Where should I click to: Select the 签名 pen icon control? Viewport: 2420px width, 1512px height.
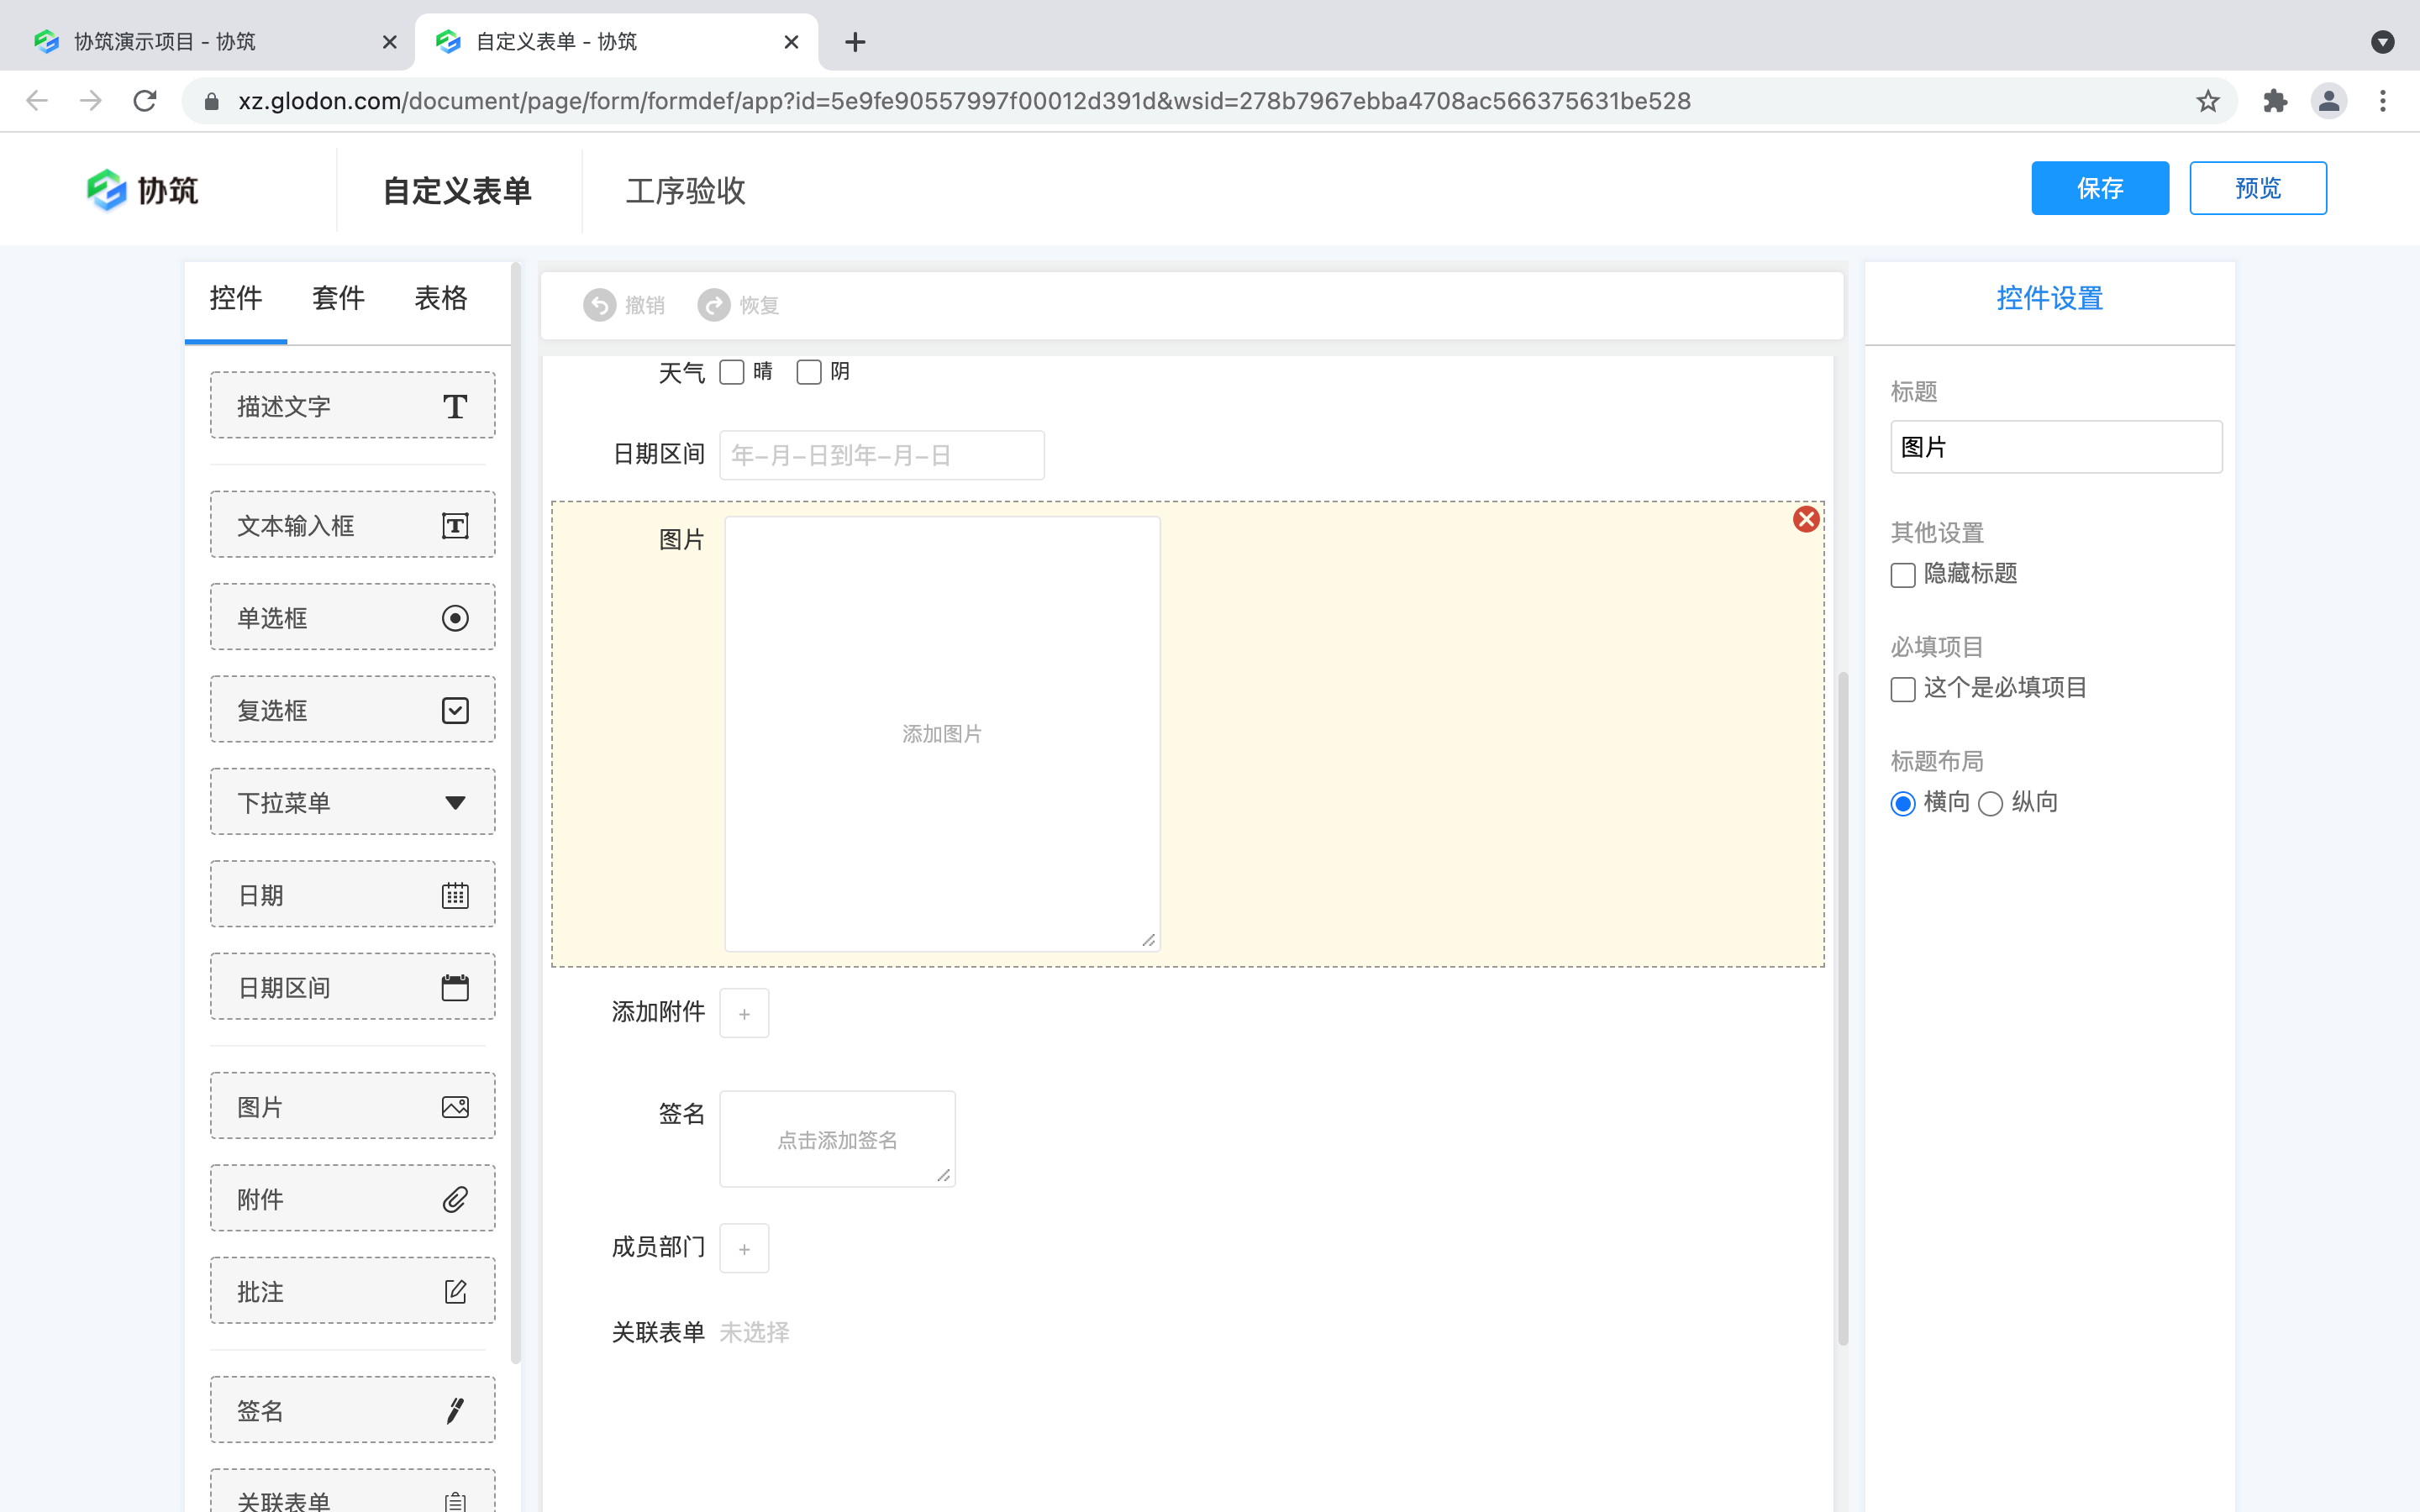tap(352, 1409)
